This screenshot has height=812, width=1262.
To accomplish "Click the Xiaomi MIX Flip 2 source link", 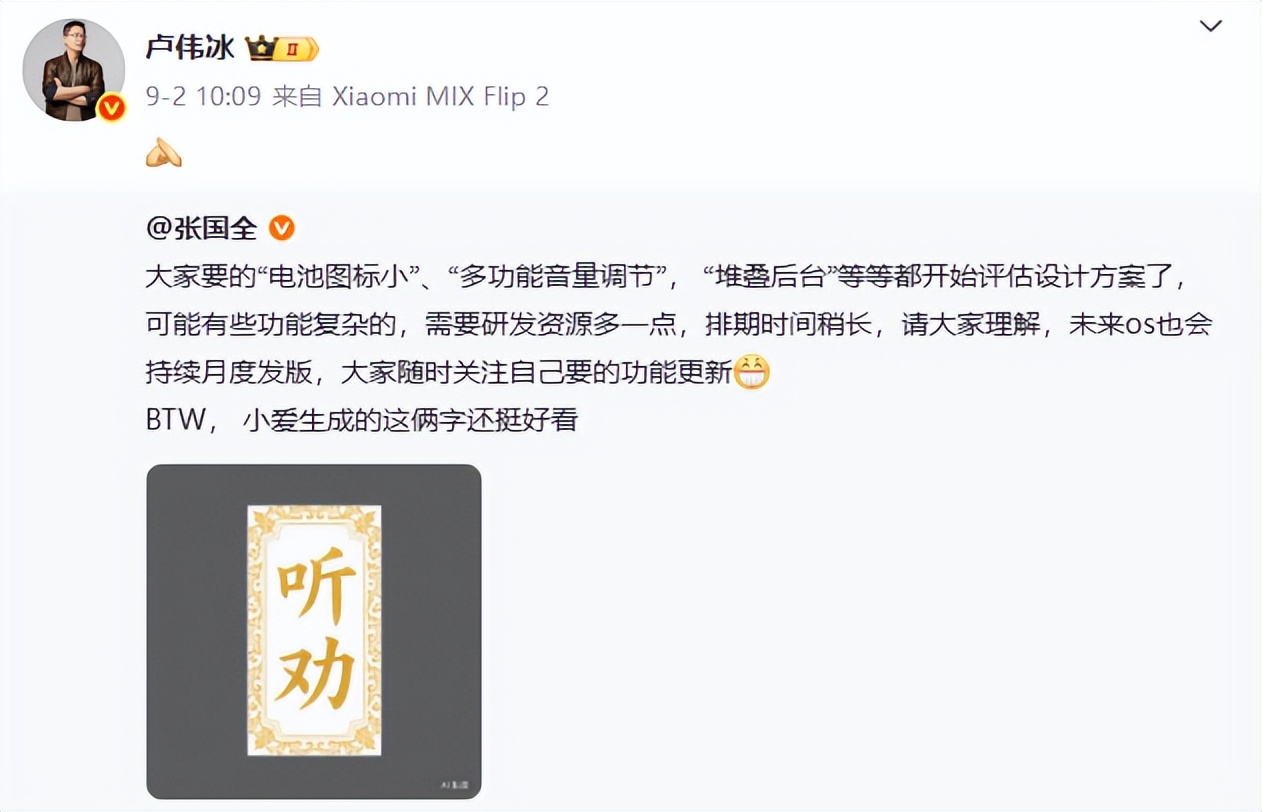I will pyautogui.click(x=440, y=96).
